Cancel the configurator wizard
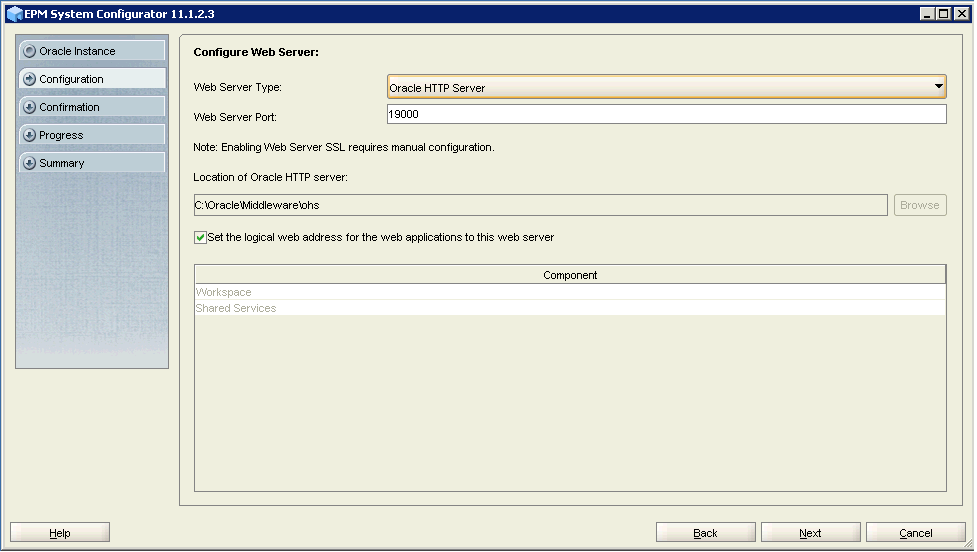 click(915, 533)
